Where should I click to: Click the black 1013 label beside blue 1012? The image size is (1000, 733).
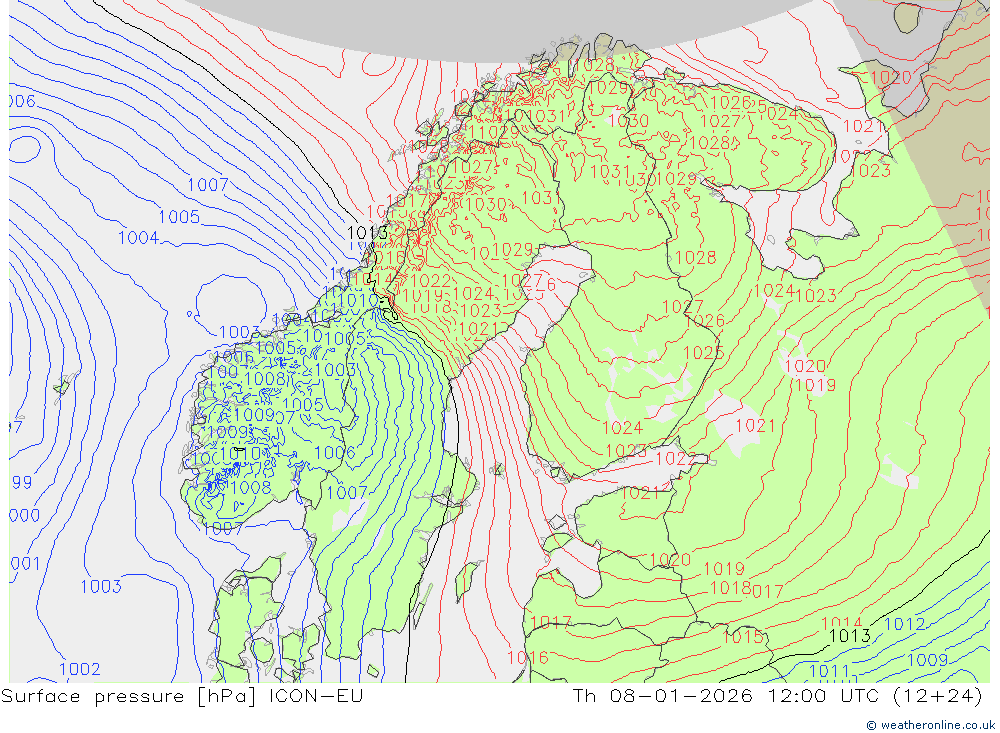coord(849,635)
